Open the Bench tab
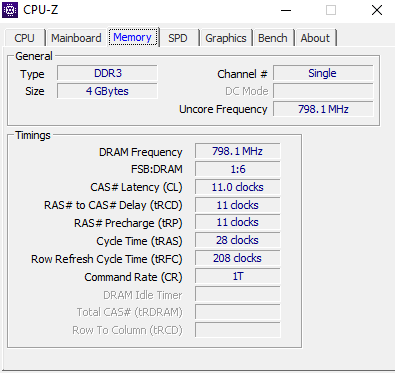 pyautogui.click(x=273, y=38)
